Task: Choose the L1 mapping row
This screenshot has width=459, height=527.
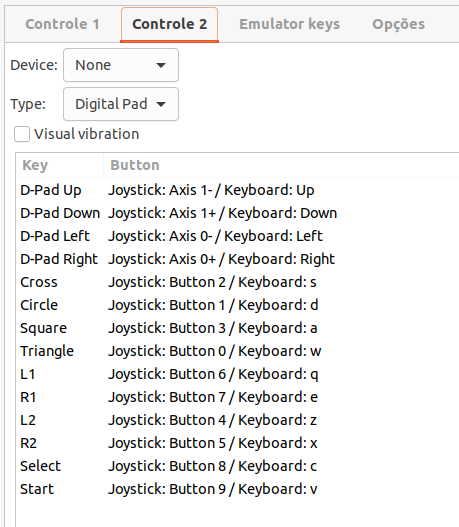Action: [238, 374]
